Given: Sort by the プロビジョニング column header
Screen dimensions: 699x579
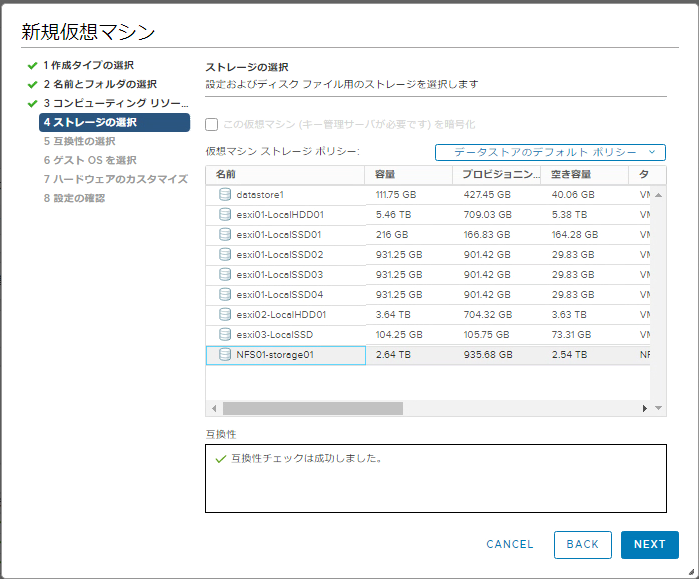Looking at the screenshot, I should 497,175.
